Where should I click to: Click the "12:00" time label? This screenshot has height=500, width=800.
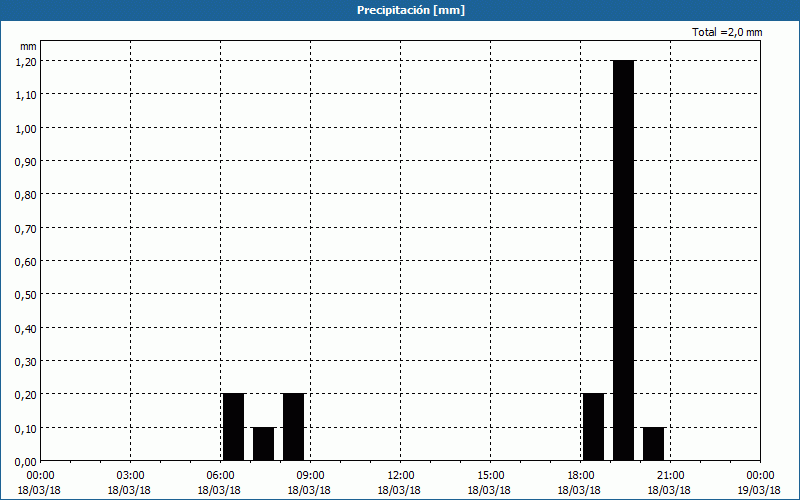tap(401, 476)
